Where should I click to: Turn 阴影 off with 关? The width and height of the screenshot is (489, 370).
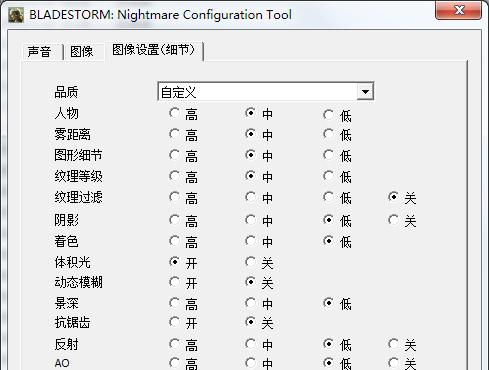pyautogui.click(x=393, y=220)
